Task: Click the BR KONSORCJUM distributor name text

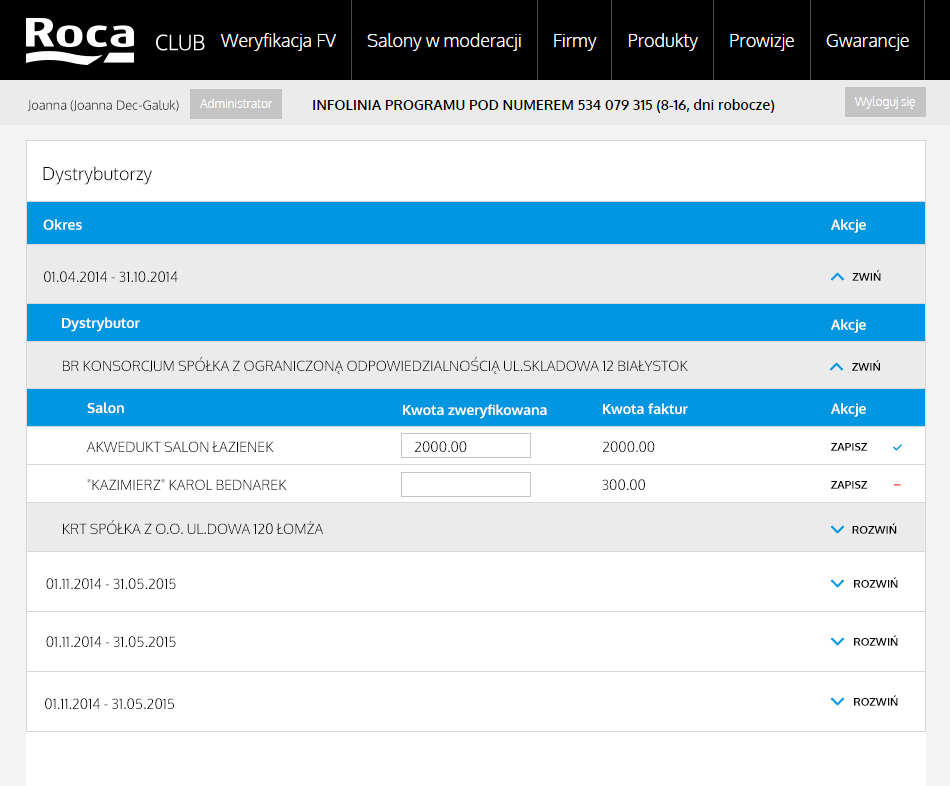Action: [375, 366]
